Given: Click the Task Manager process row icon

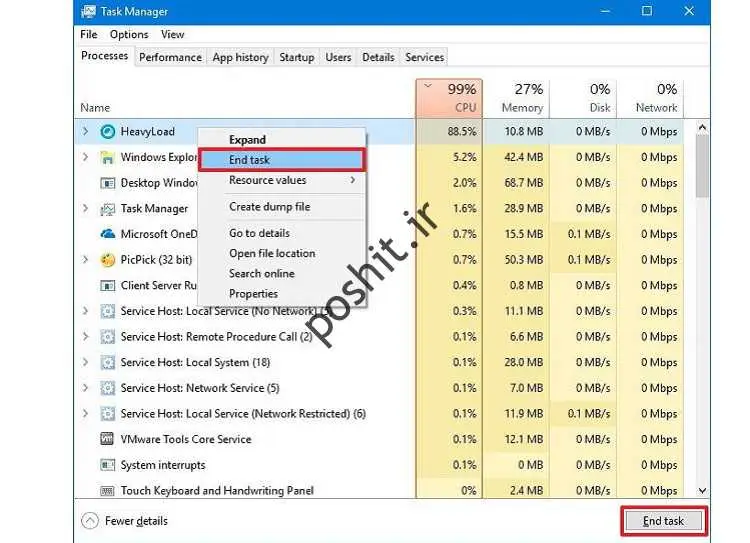Looking at the screenshot, I should (108, 209).
